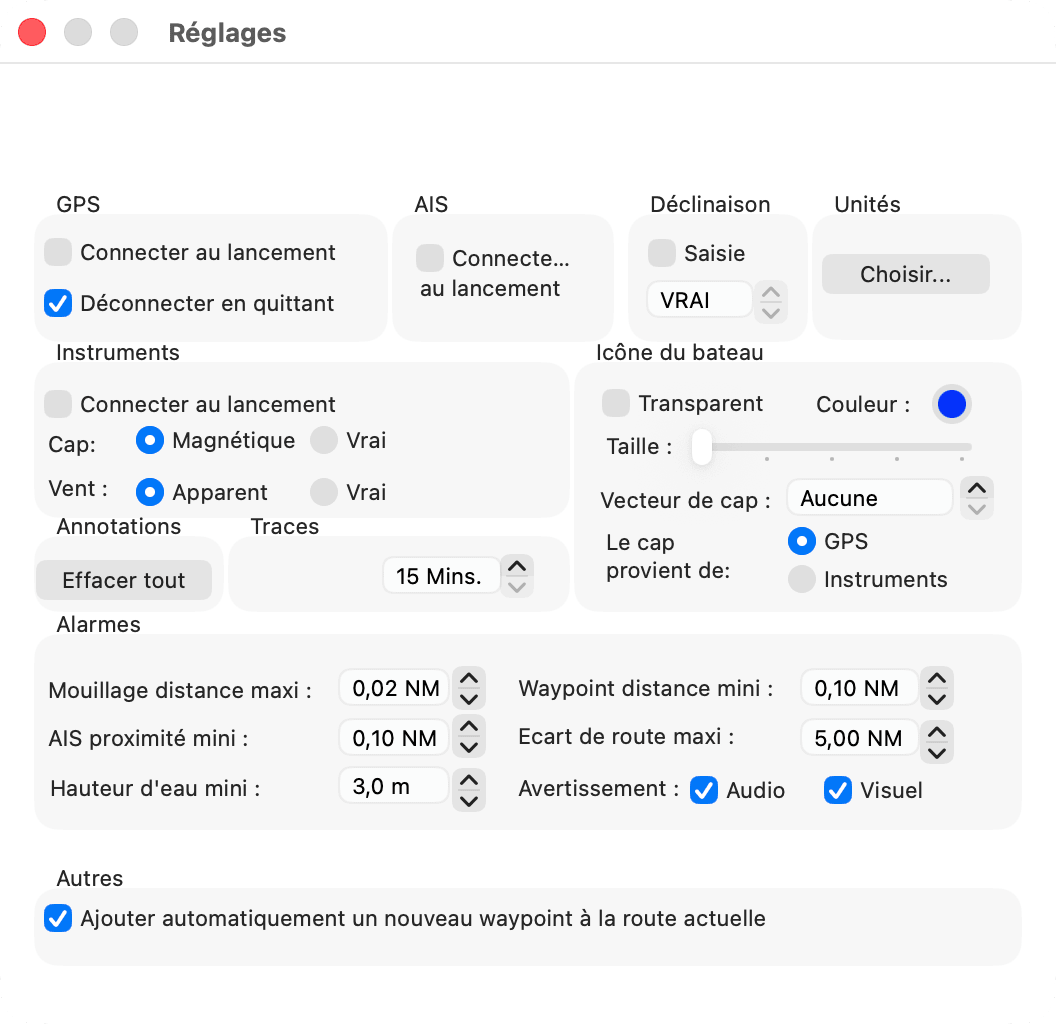
Task: Enable Instruments Connecter au lancement checkbox
Action: pyautogui.click(x=58, y=404)
